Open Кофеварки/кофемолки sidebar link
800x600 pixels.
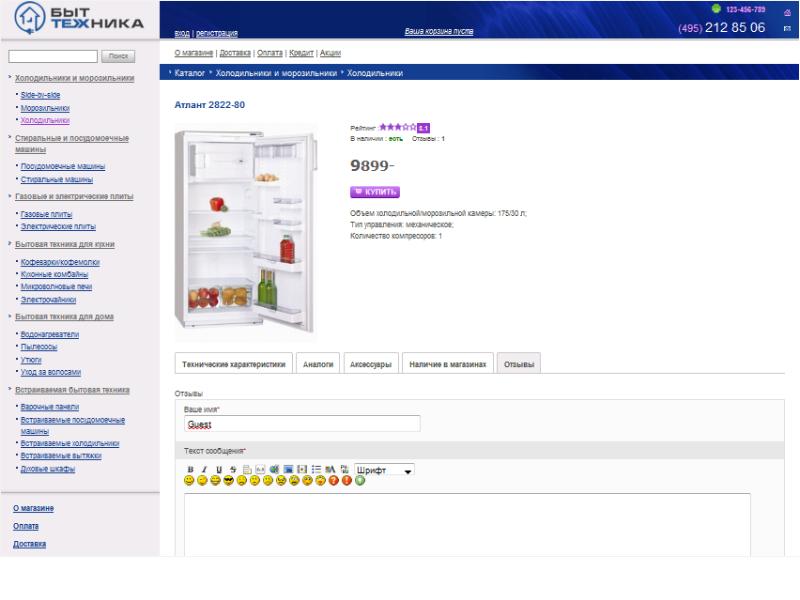tap(60, 262)
